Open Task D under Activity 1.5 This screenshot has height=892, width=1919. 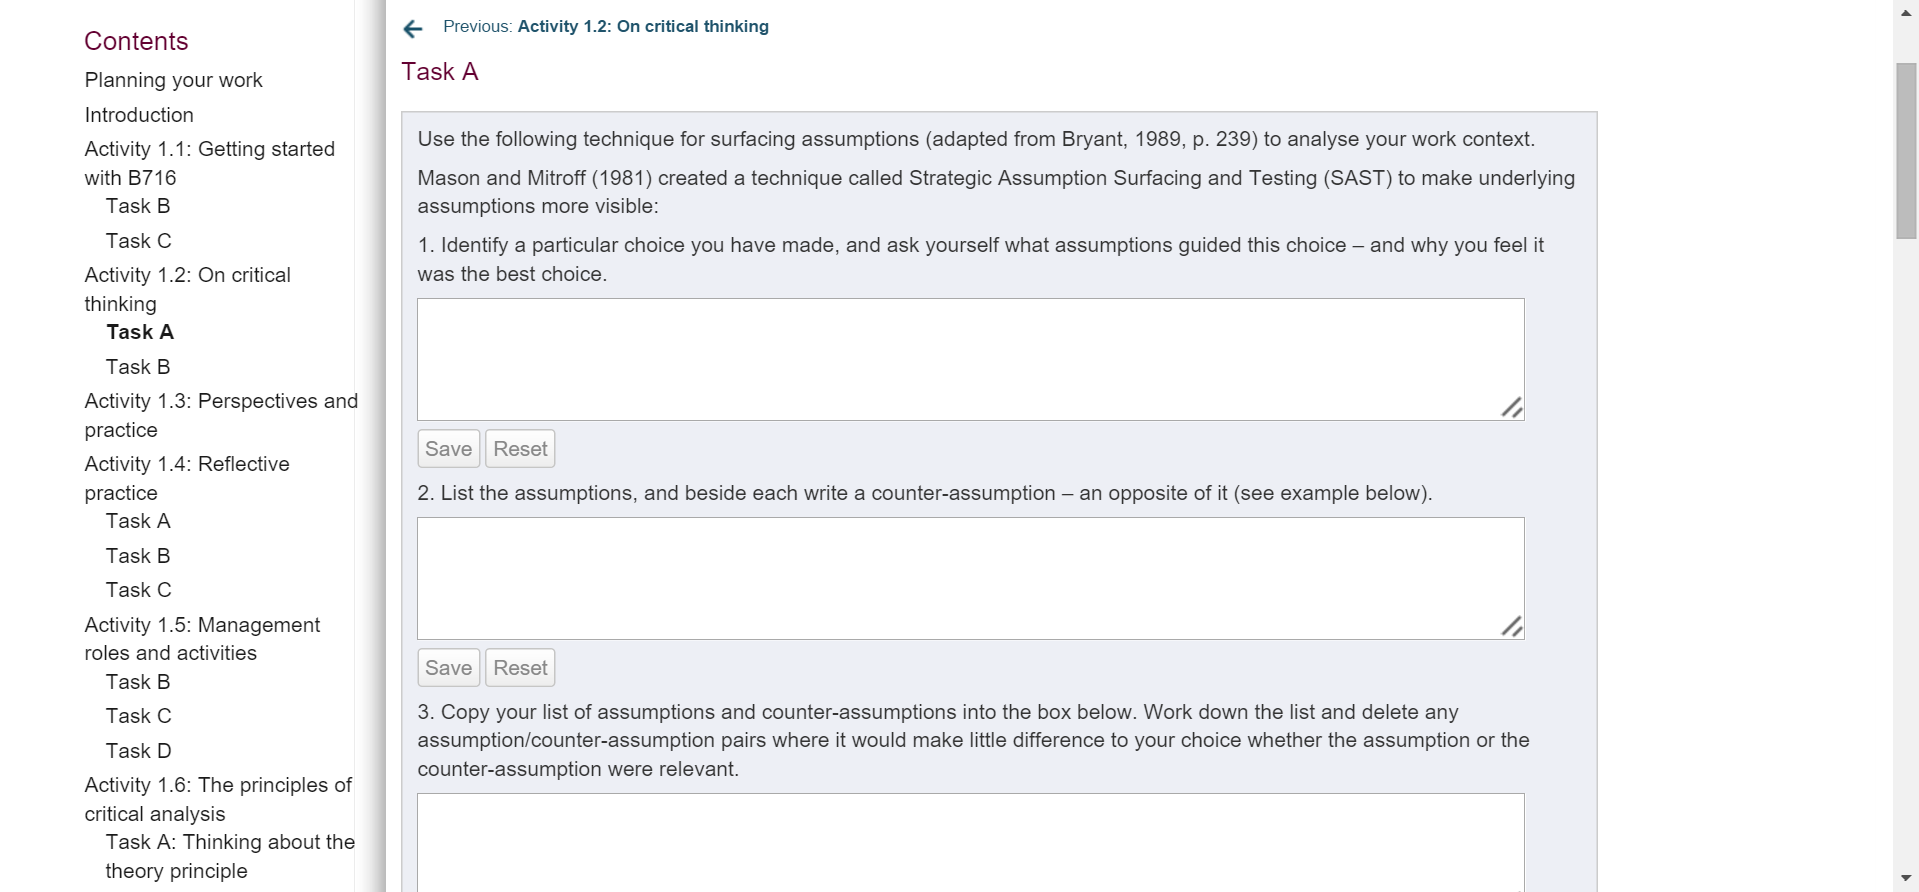click(x=138, y=751)
